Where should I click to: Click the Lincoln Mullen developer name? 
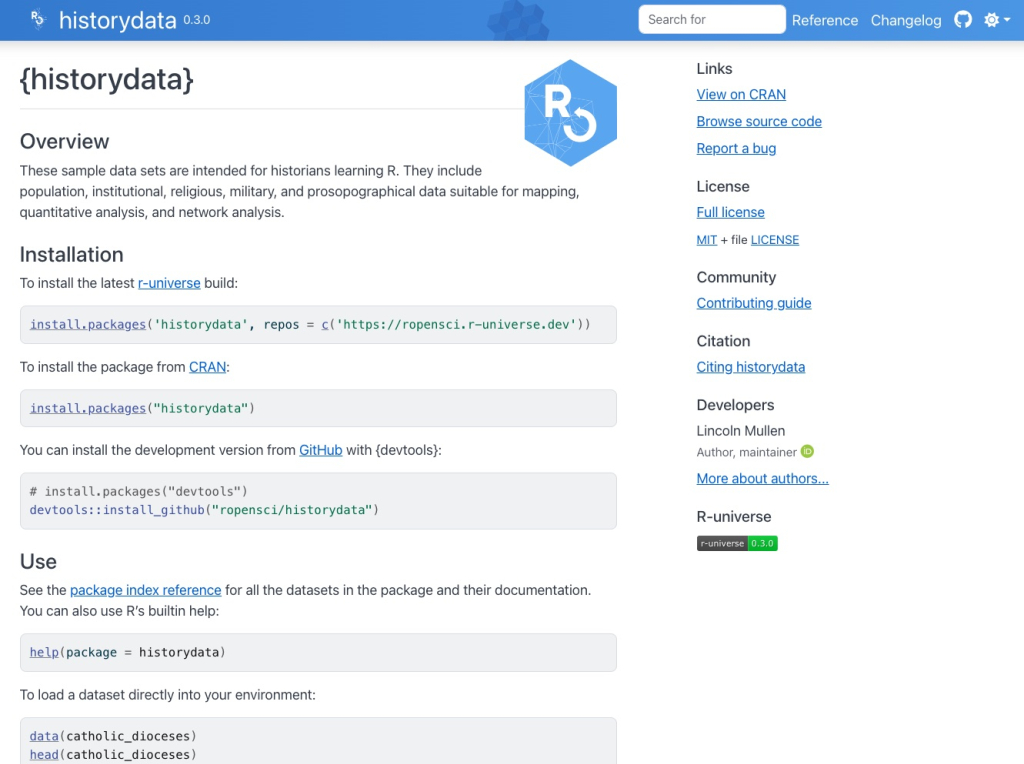(x=741, y=431)
